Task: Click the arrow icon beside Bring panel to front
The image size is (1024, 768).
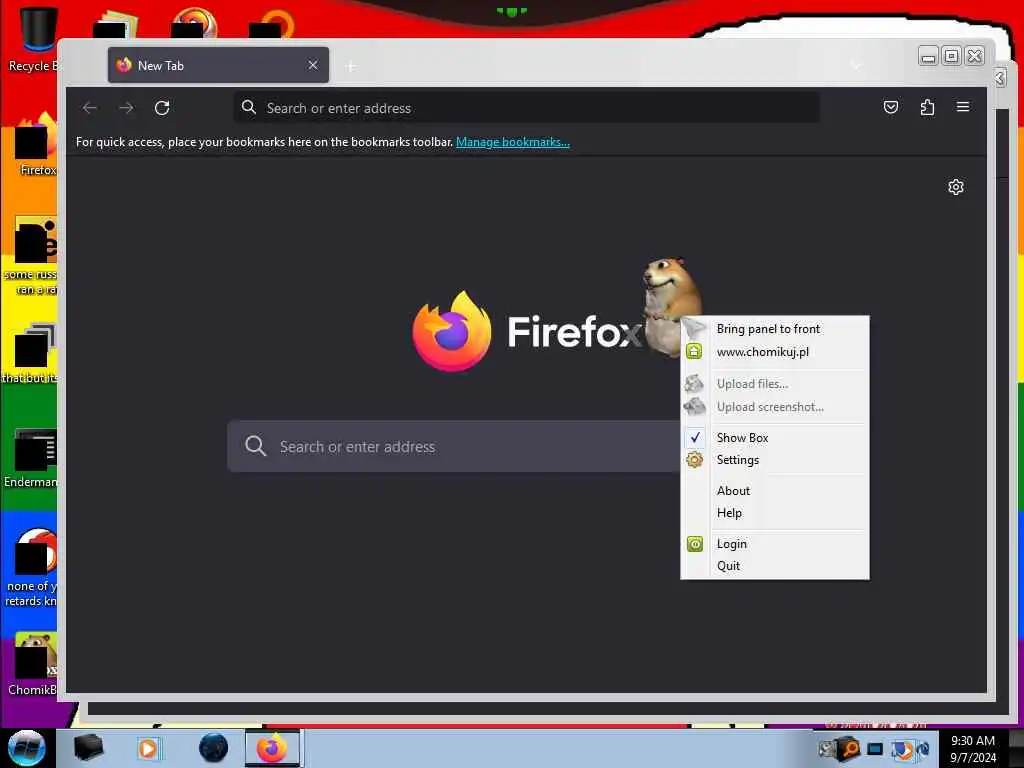Action: [694, 328]
